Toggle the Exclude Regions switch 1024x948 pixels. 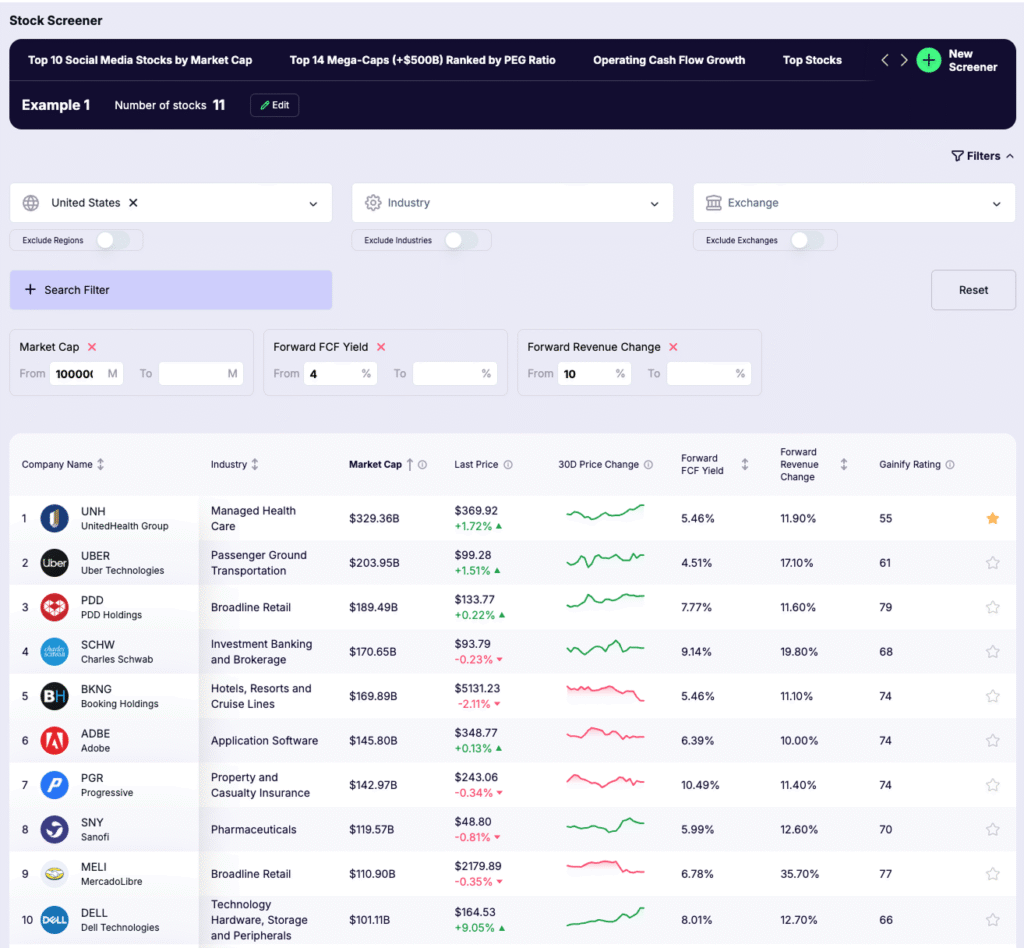pos(112,240)
